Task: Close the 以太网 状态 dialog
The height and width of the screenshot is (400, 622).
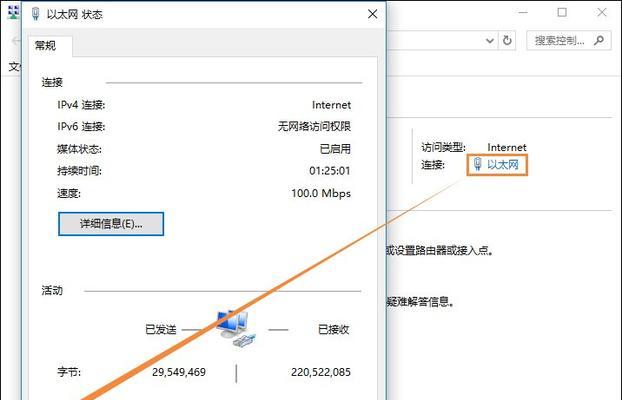Action: 372,14
